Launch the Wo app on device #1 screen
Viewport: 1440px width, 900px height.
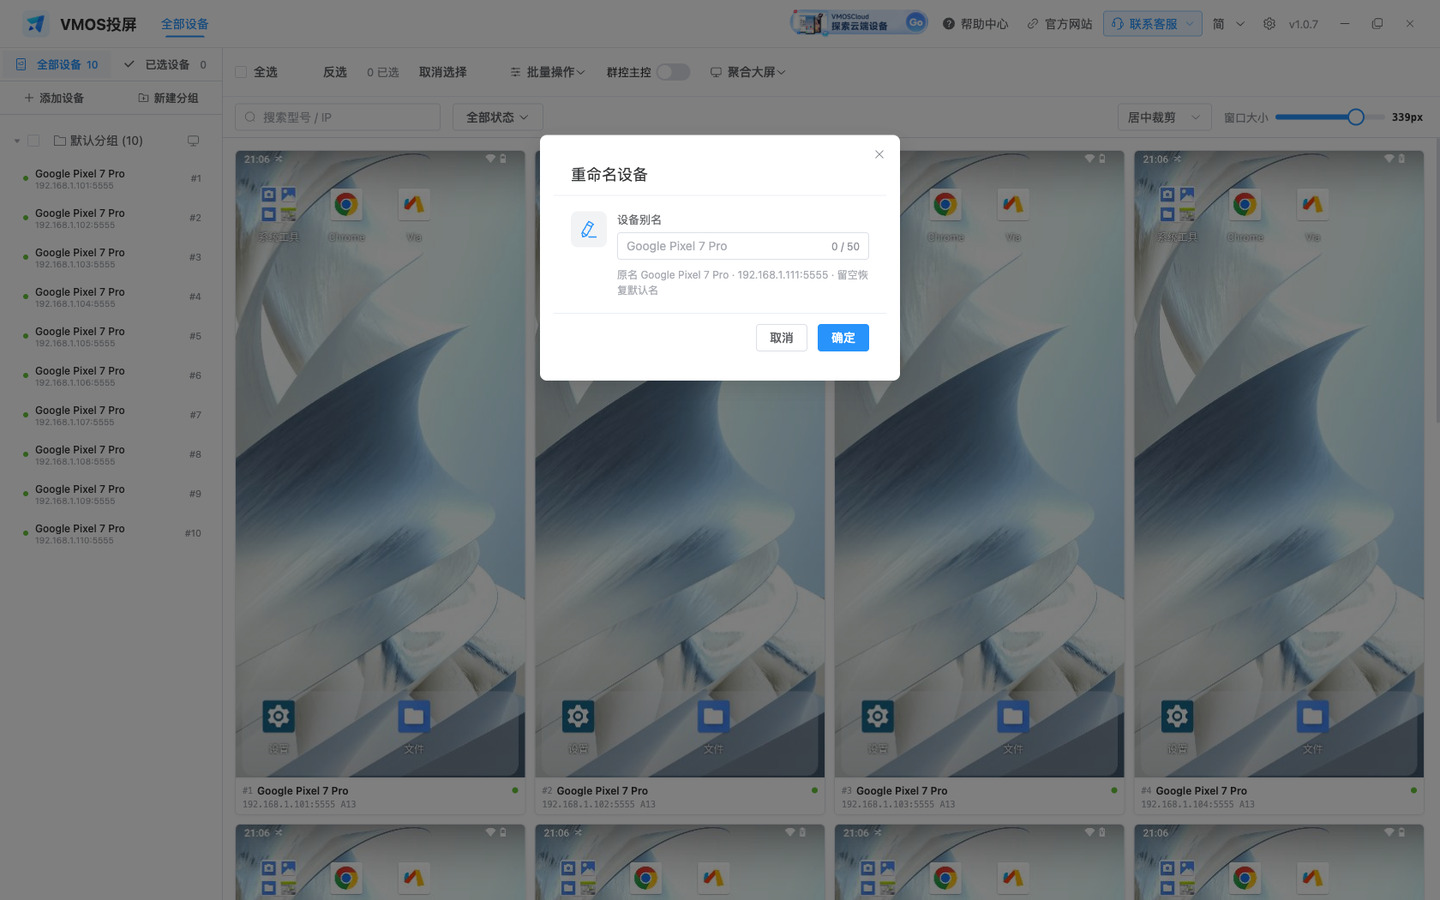tap(414, 205)
